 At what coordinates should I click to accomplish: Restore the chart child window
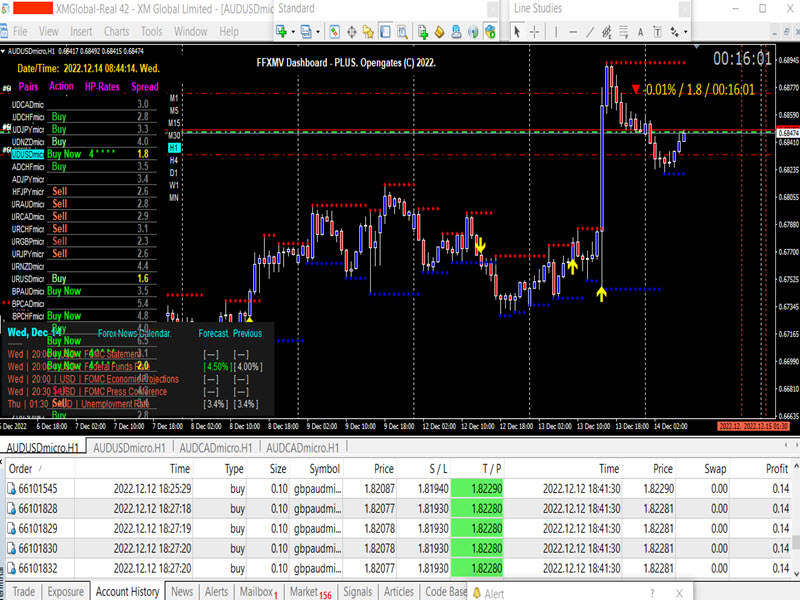pos(786,32)
